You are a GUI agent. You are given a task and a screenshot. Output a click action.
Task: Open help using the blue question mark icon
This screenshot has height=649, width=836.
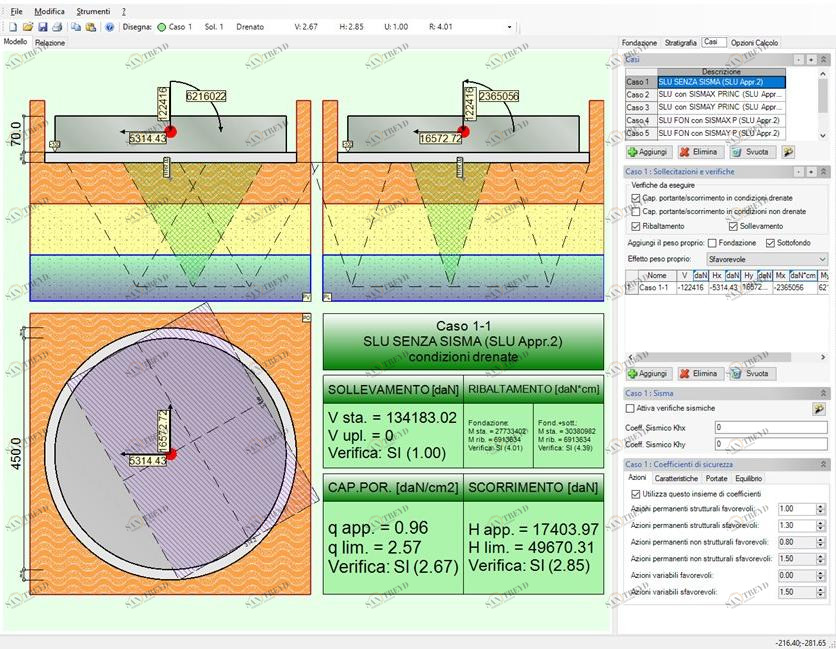tap(109, 27)
